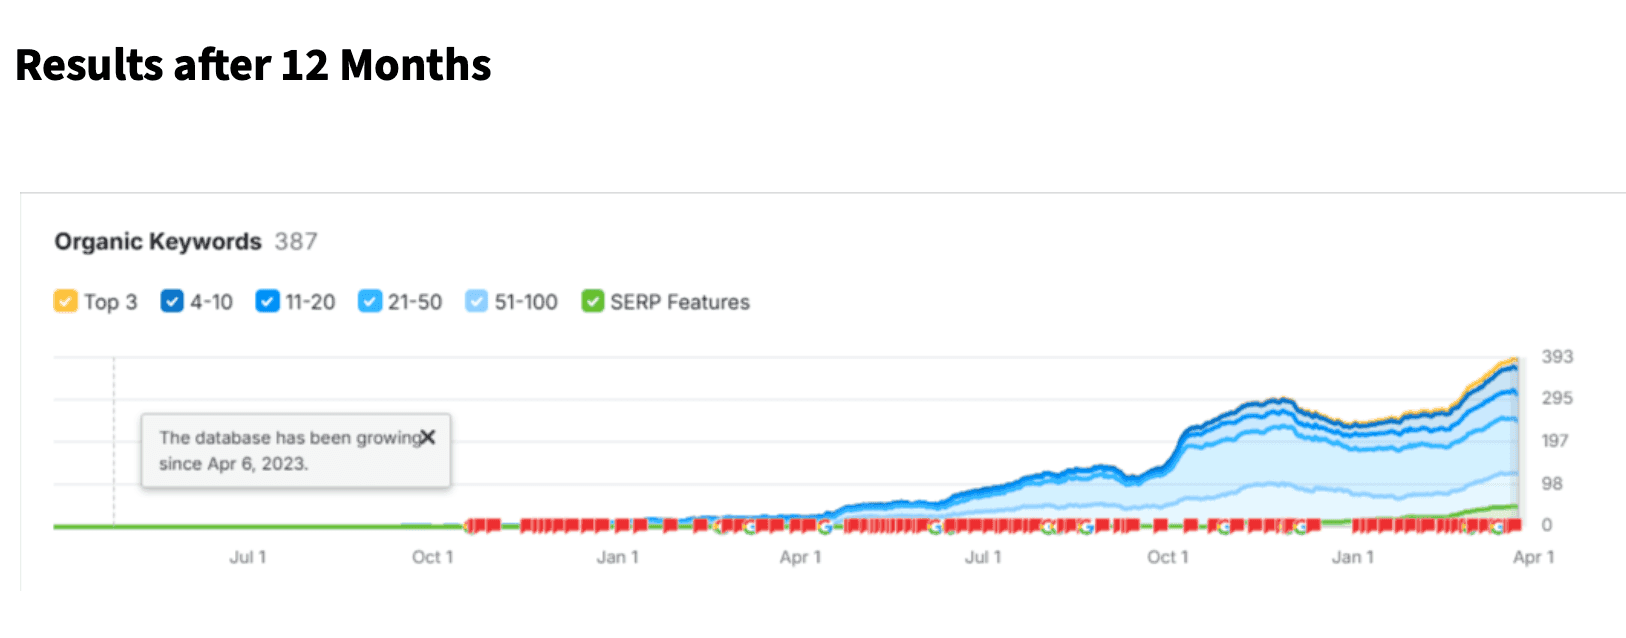Toggle the 4-10 positions checkbox
1626x638 pixels.
172,301
